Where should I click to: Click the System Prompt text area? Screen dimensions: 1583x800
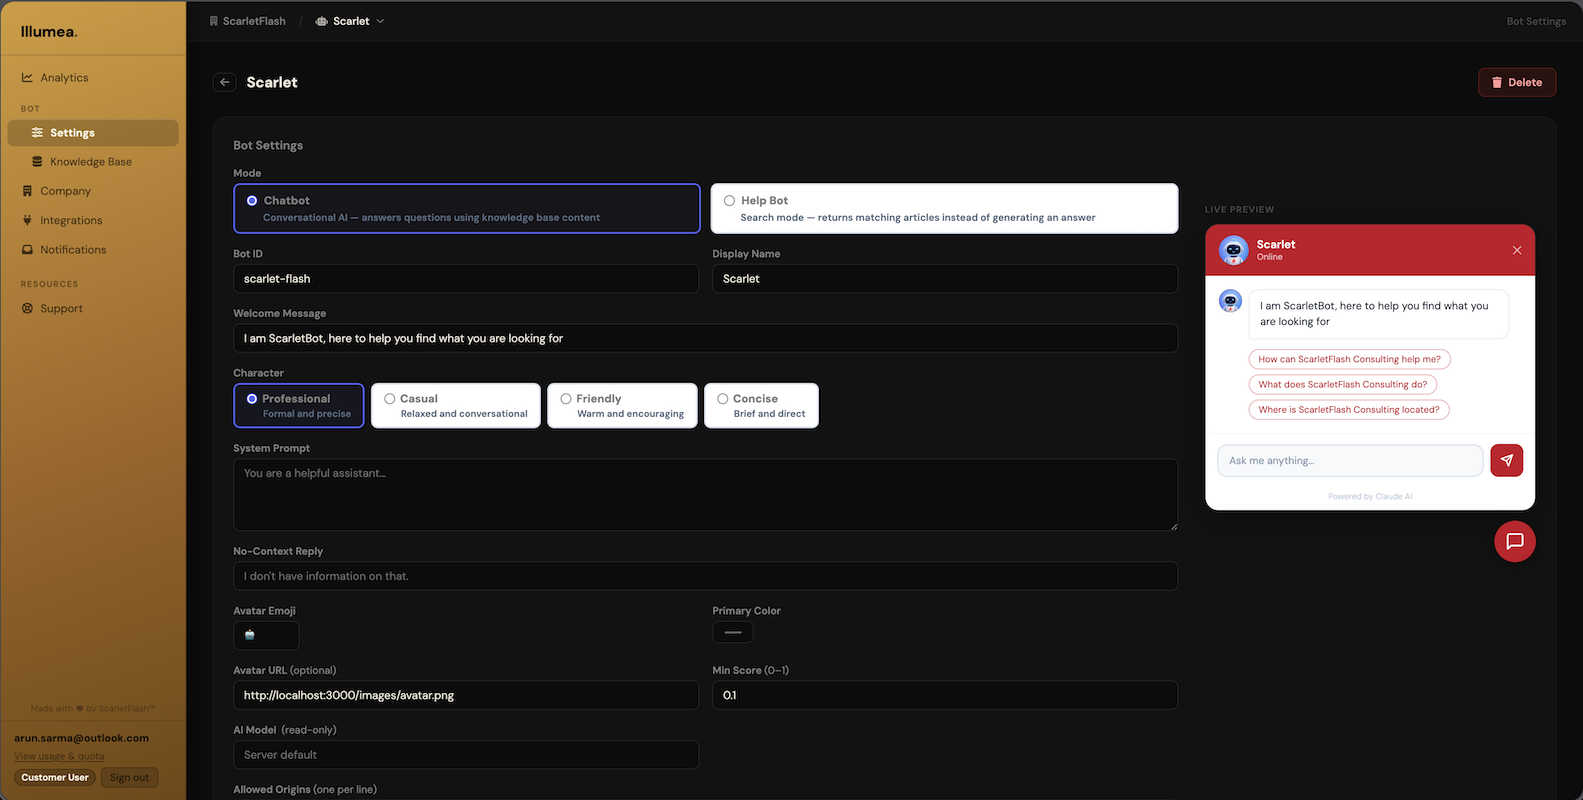[705, 494]
